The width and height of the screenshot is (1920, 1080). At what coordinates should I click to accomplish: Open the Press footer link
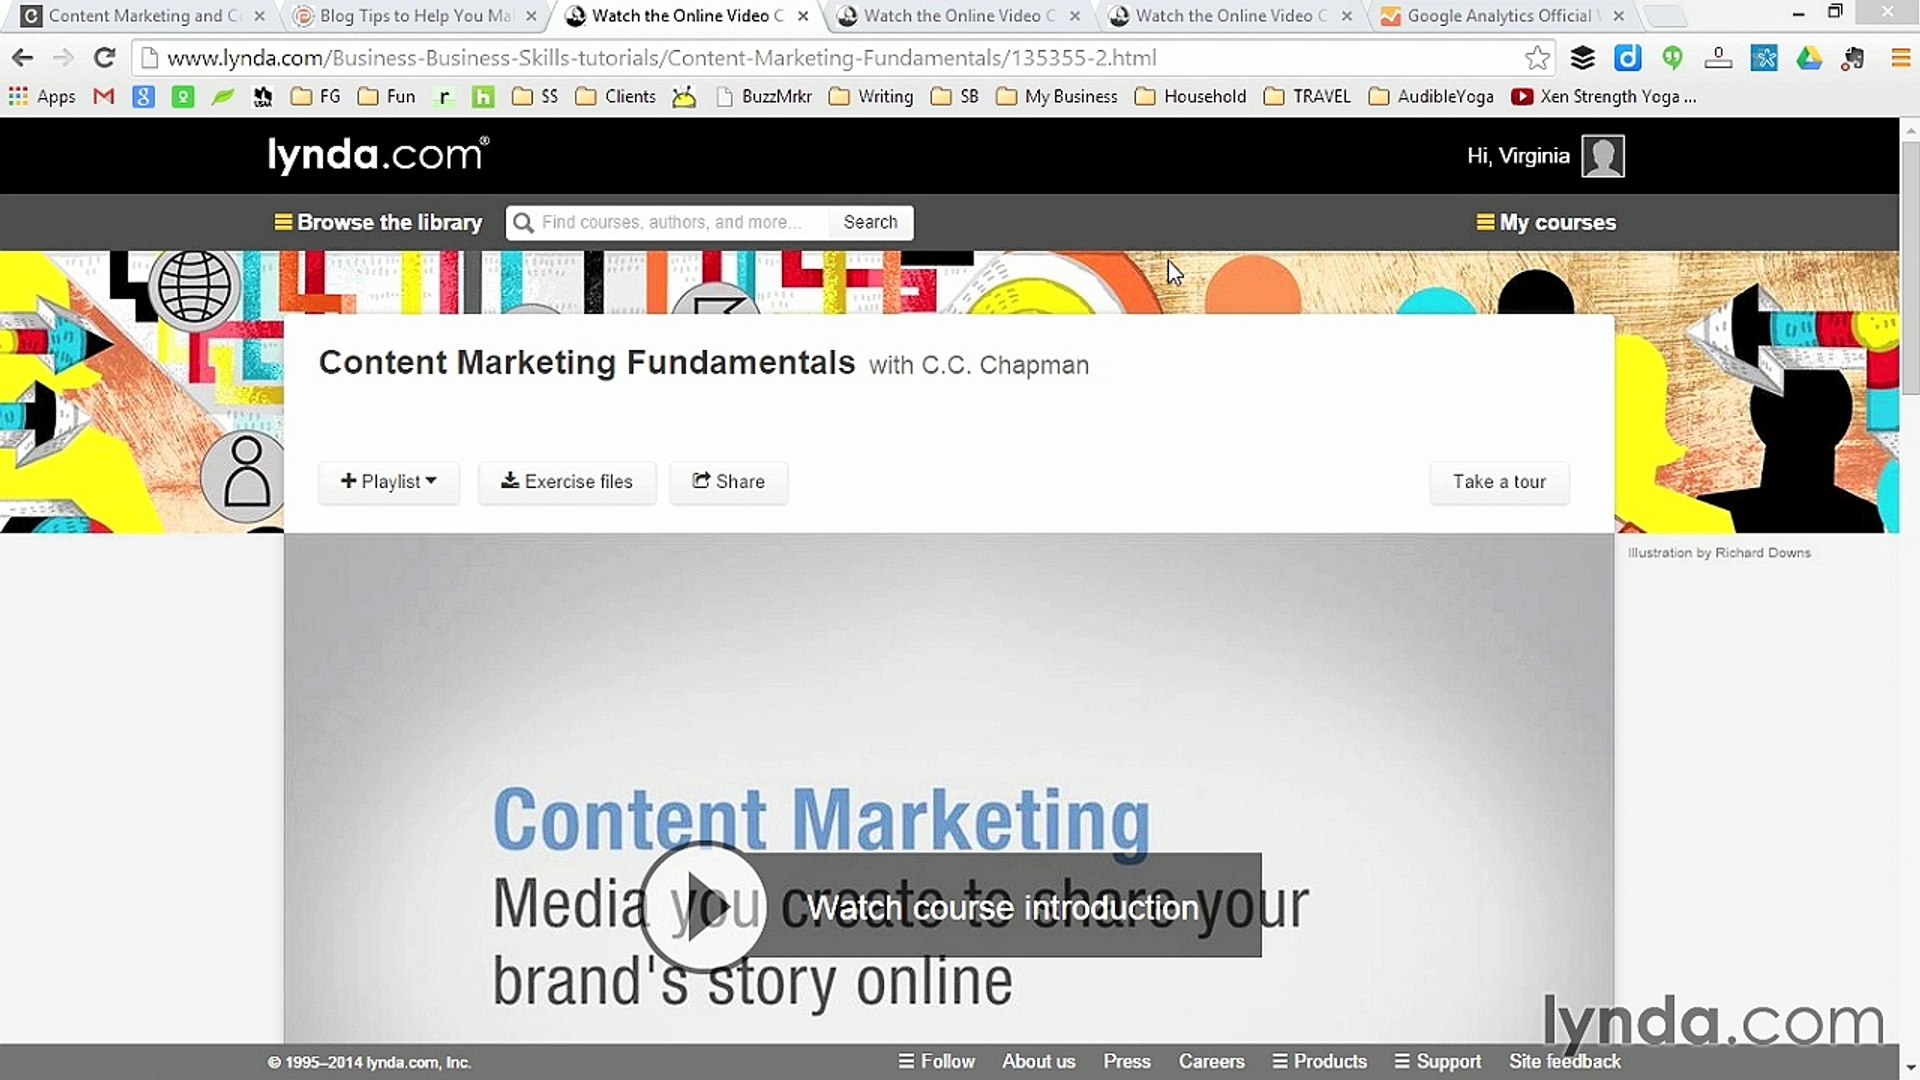point(1127,1061)
